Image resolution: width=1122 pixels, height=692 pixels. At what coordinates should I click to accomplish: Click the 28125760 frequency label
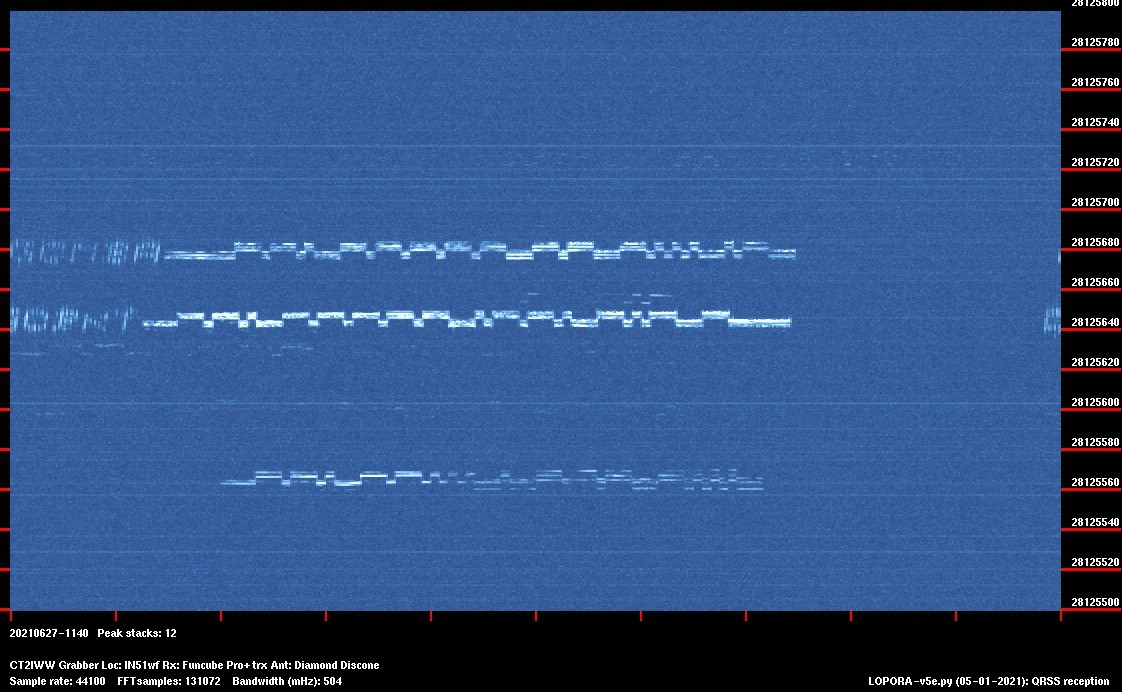[x=1095, y=83]
